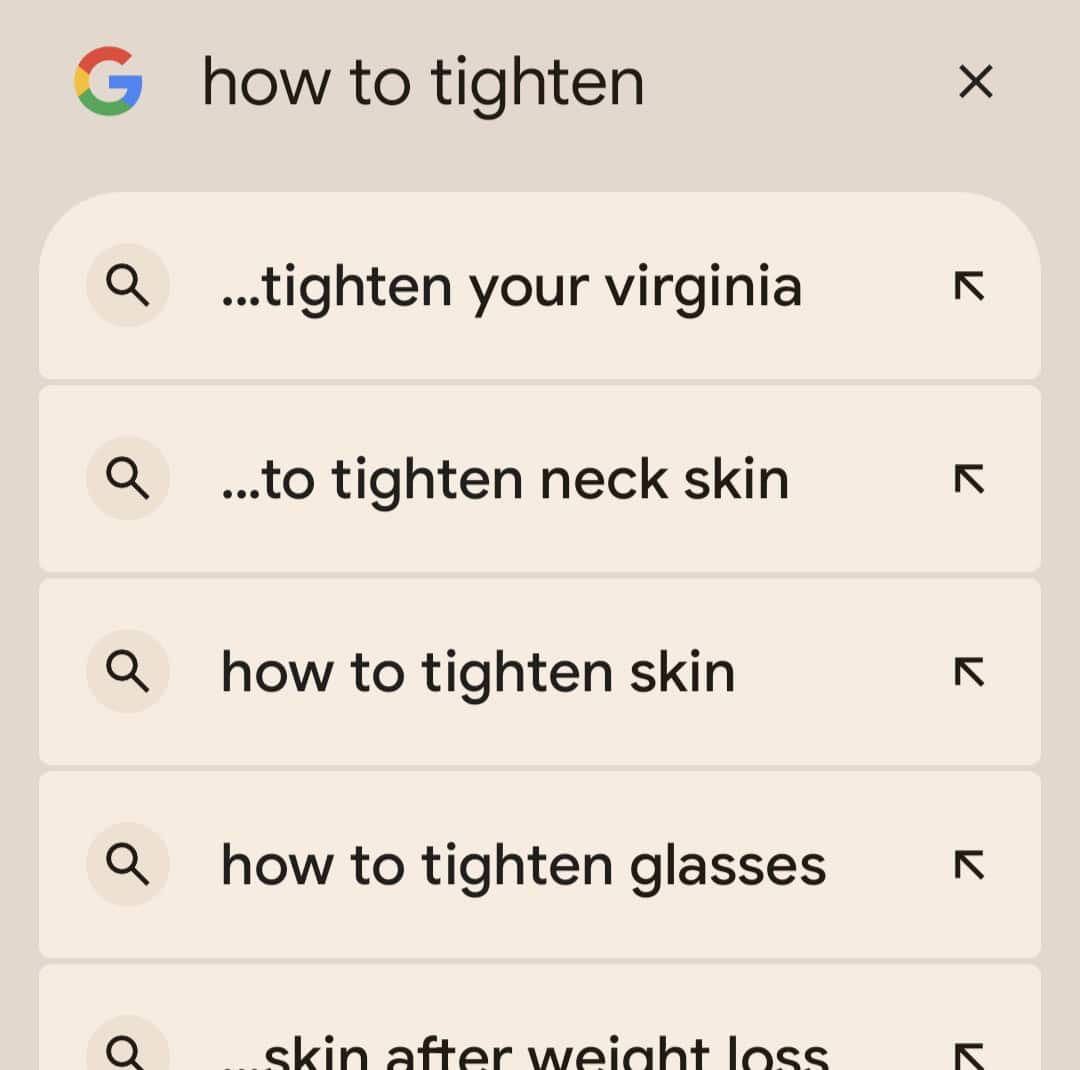Fill query with 'how to tighten glasses' arrow

[x=969, y=866]
